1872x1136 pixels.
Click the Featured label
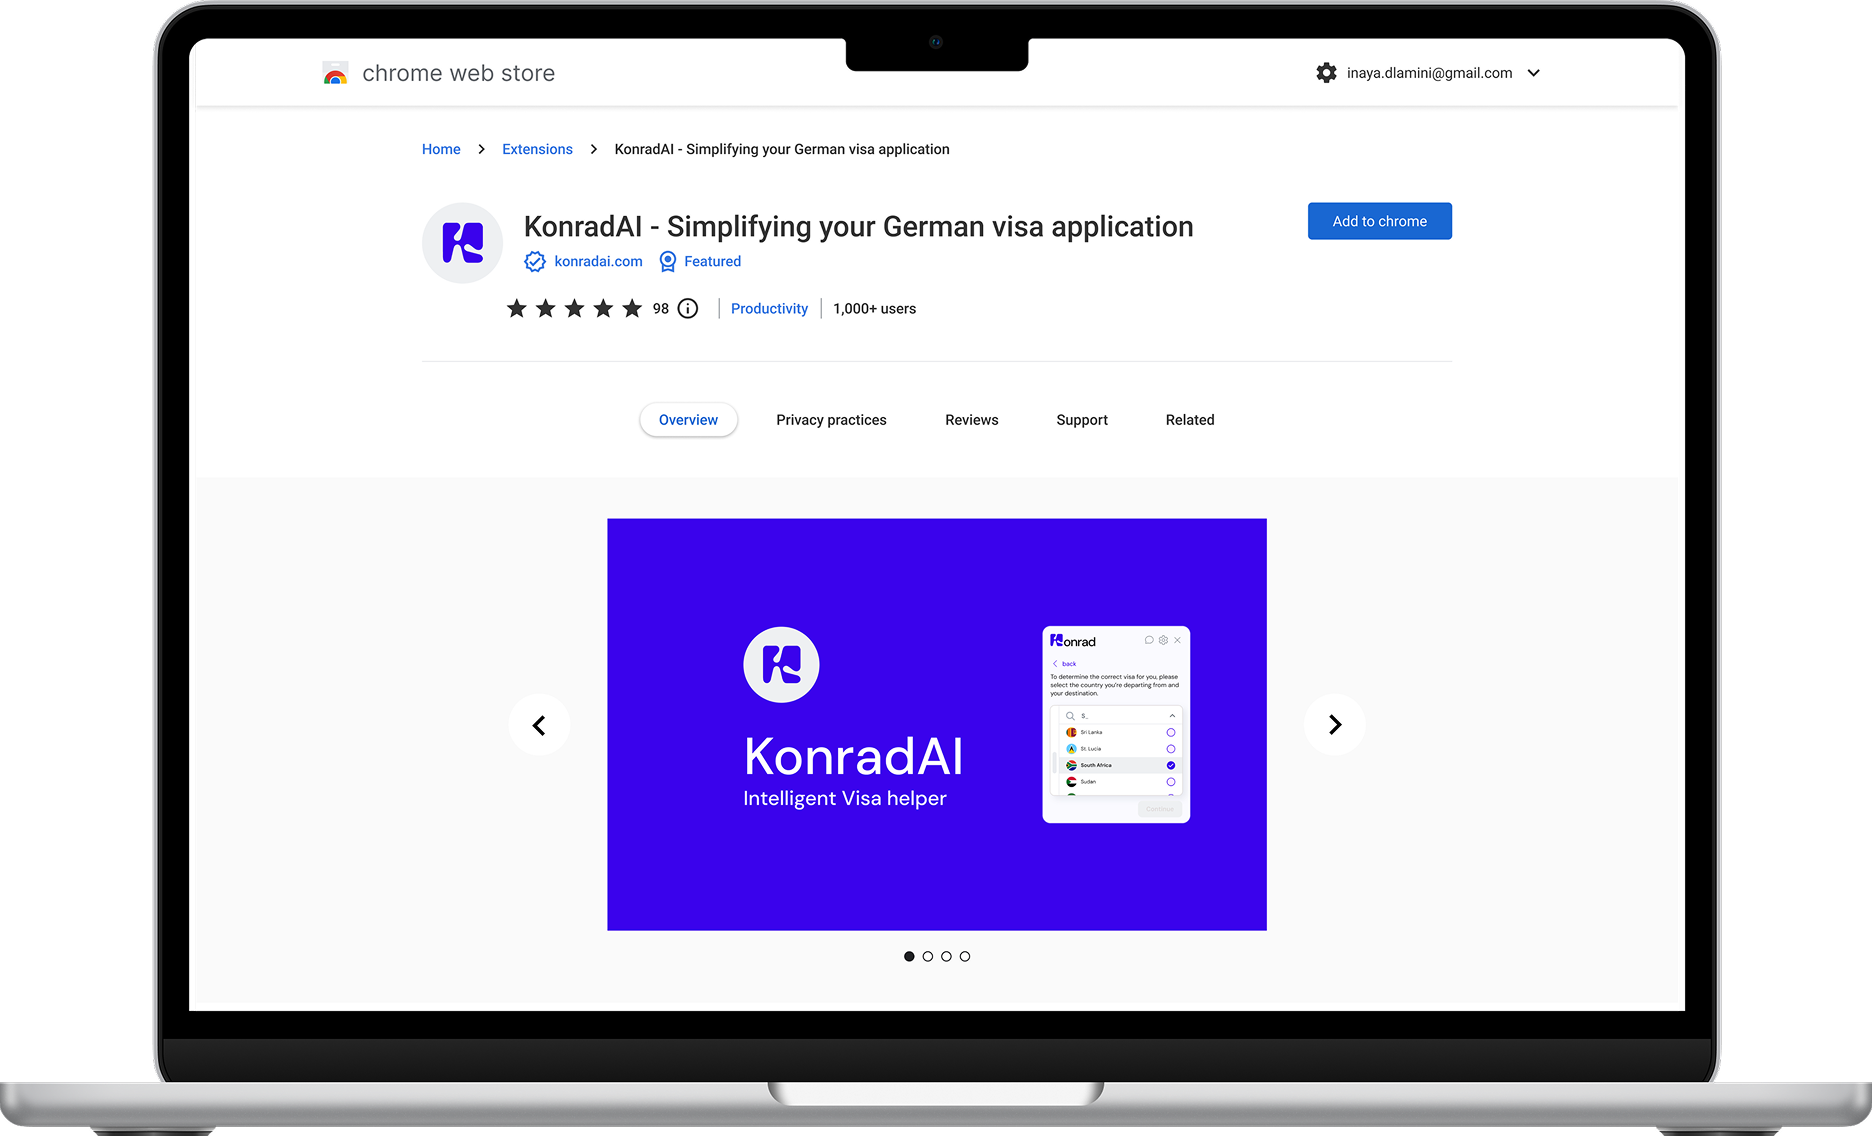coord(712,261)
